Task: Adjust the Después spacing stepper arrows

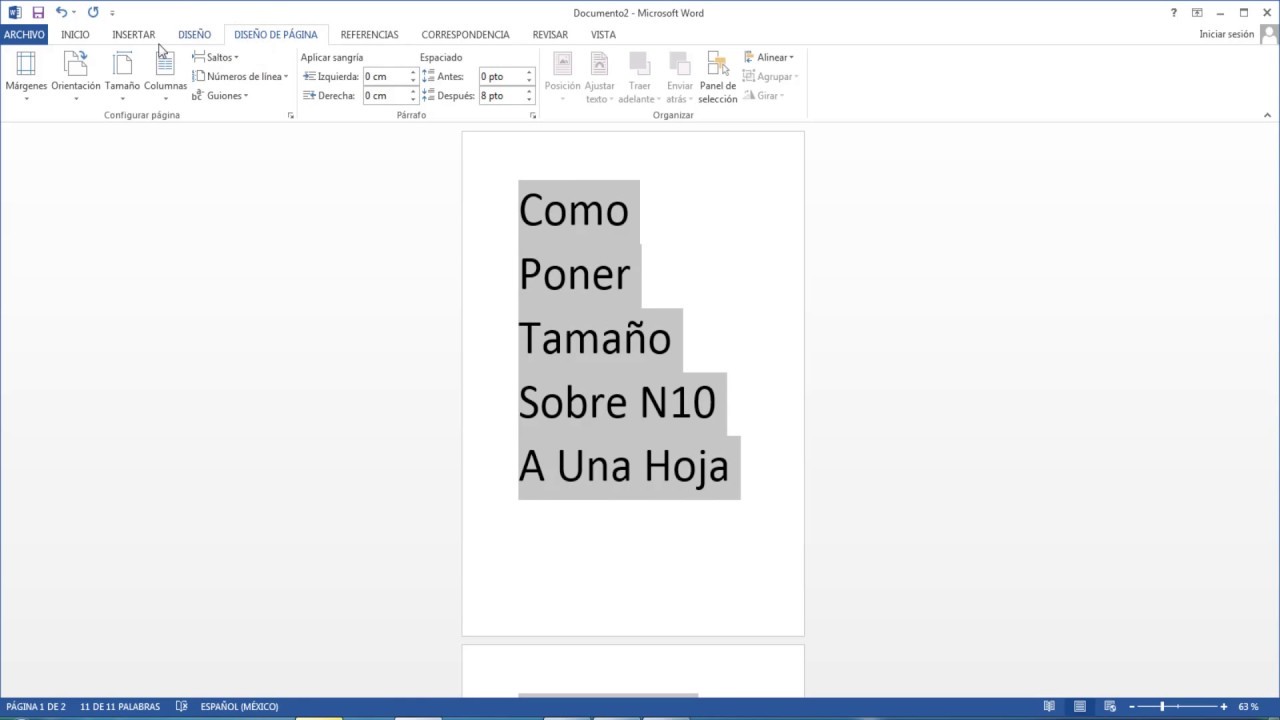Action: point(529,96)
